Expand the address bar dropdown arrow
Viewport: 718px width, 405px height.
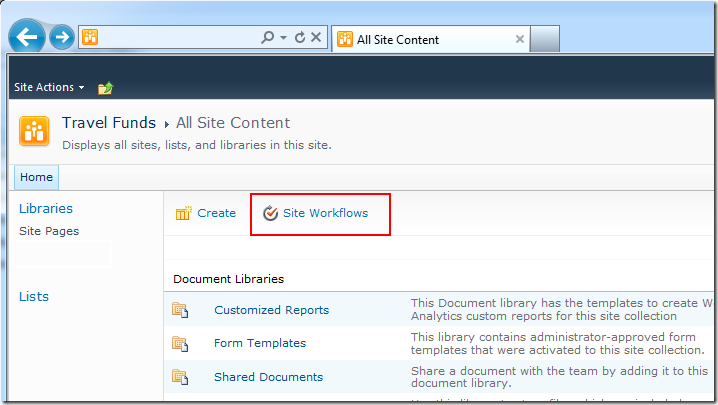[284, 38]
